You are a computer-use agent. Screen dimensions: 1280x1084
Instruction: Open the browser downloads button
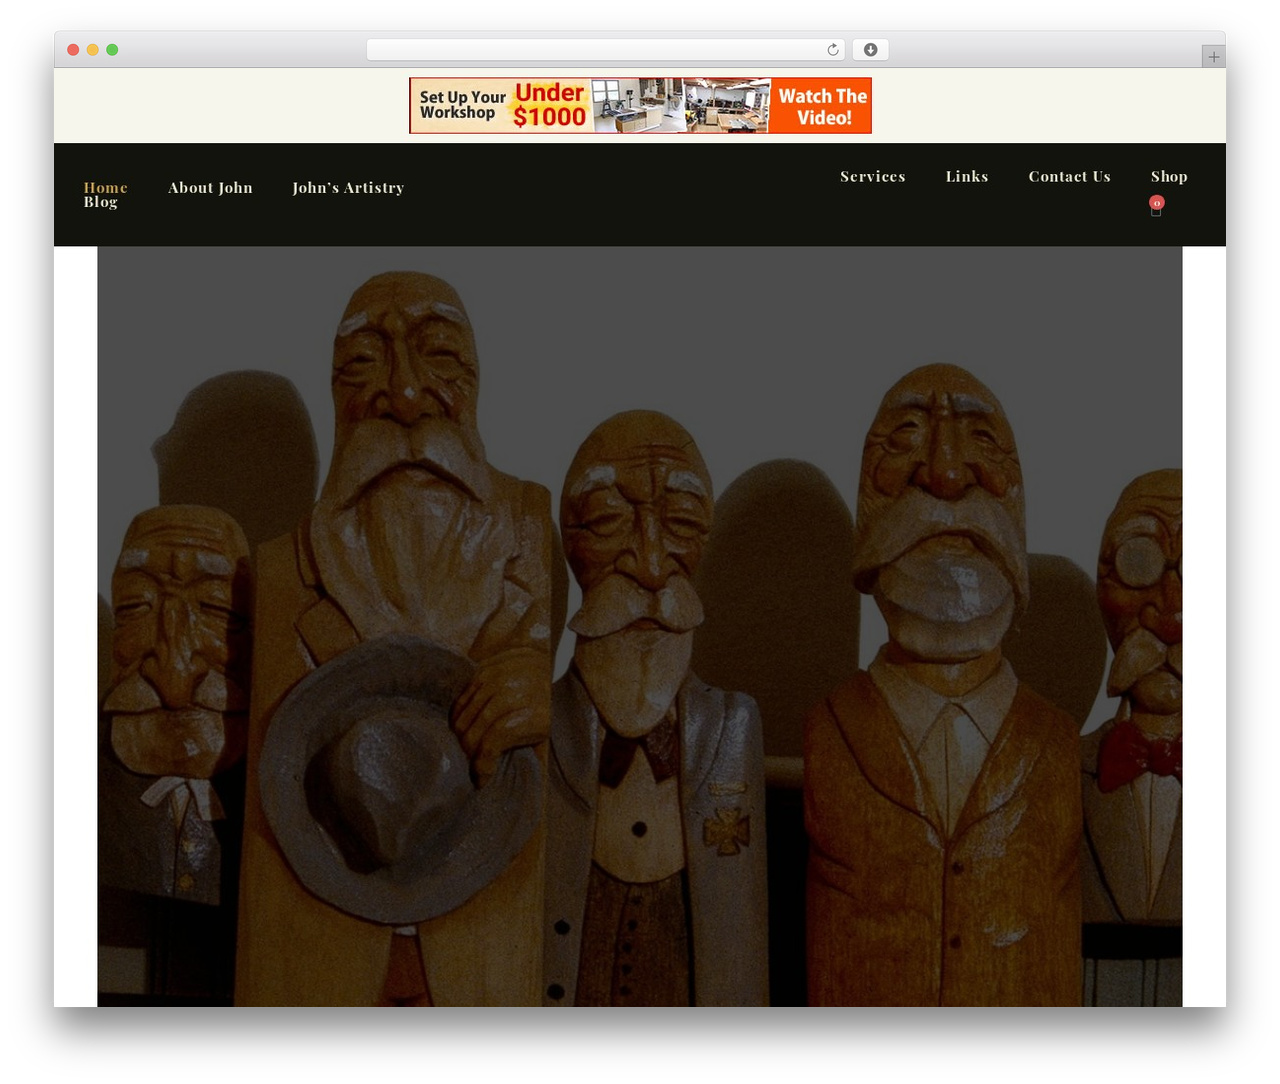point(870,50)
